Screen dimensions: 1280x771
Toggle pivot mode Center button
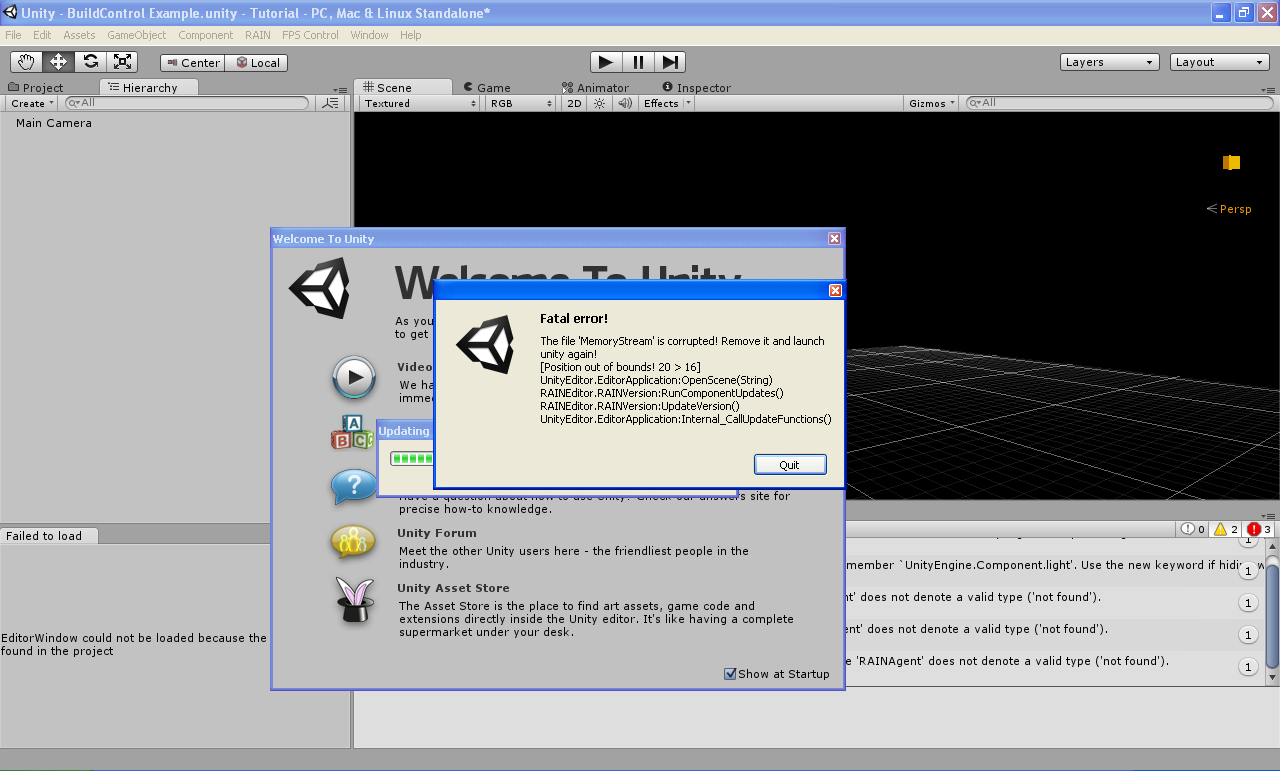coord(192,62)
